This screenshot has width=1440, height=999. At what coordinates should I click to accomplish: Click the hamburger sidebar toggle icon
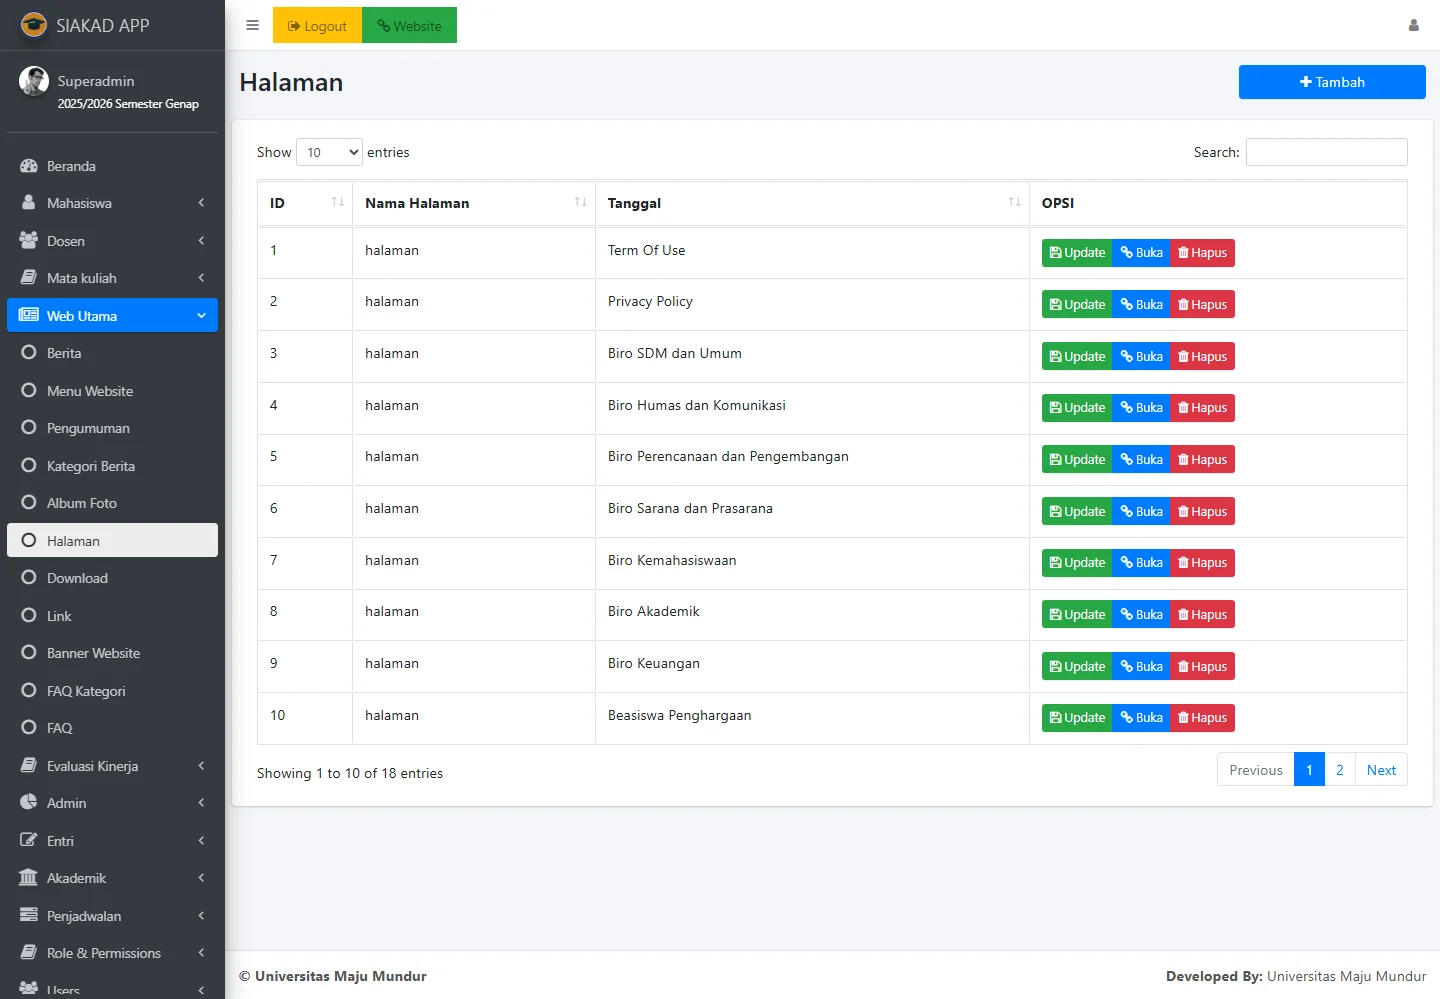click(252, 26)
